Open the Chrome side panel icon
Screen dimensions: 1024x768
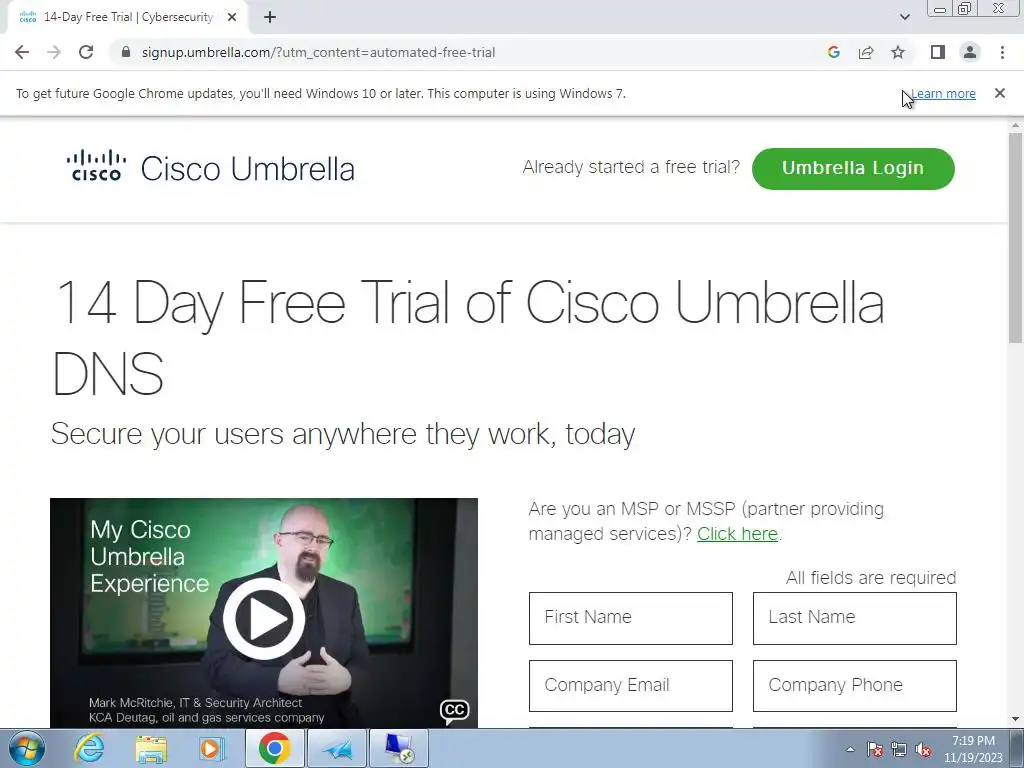coord(938,52)
